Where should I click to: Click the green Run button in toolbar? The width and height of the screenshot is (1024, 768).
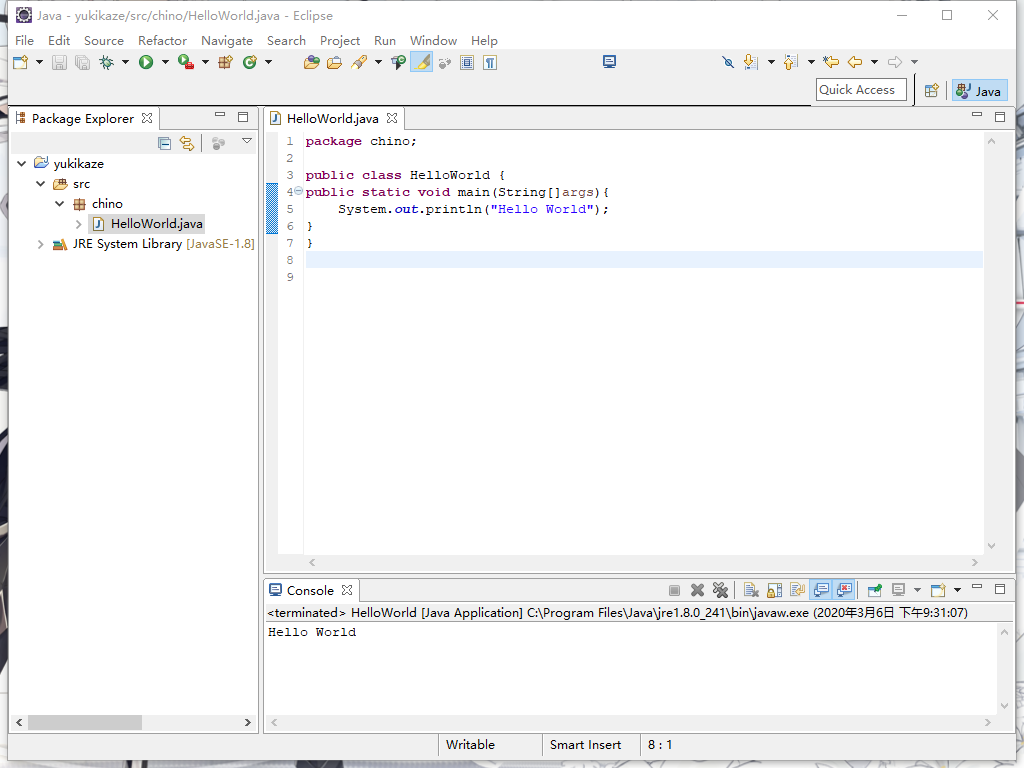point(146,62)
